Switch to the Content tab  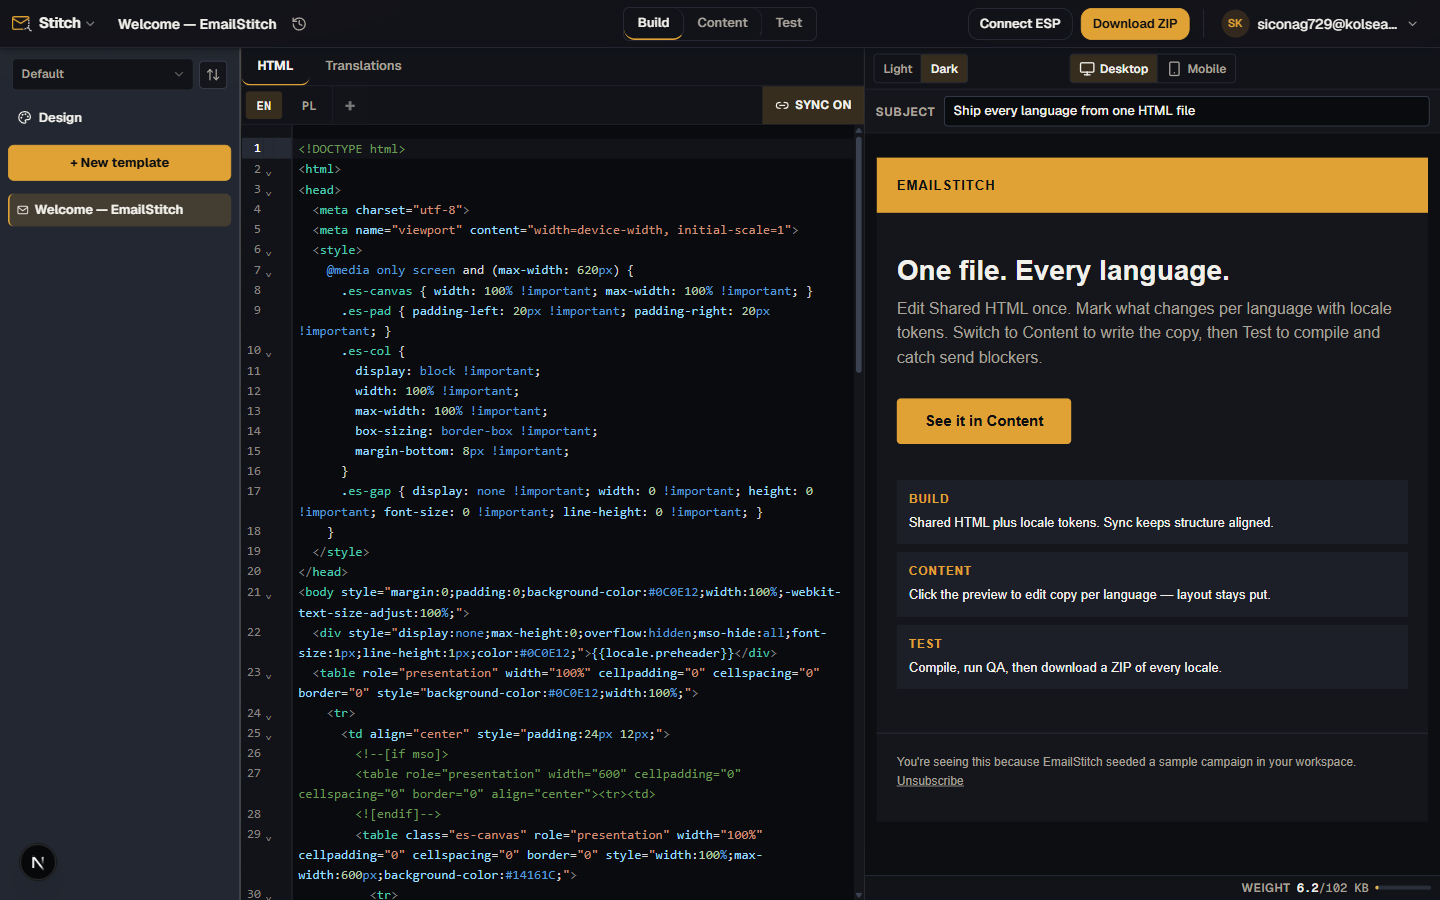click(x=722, y=23)
